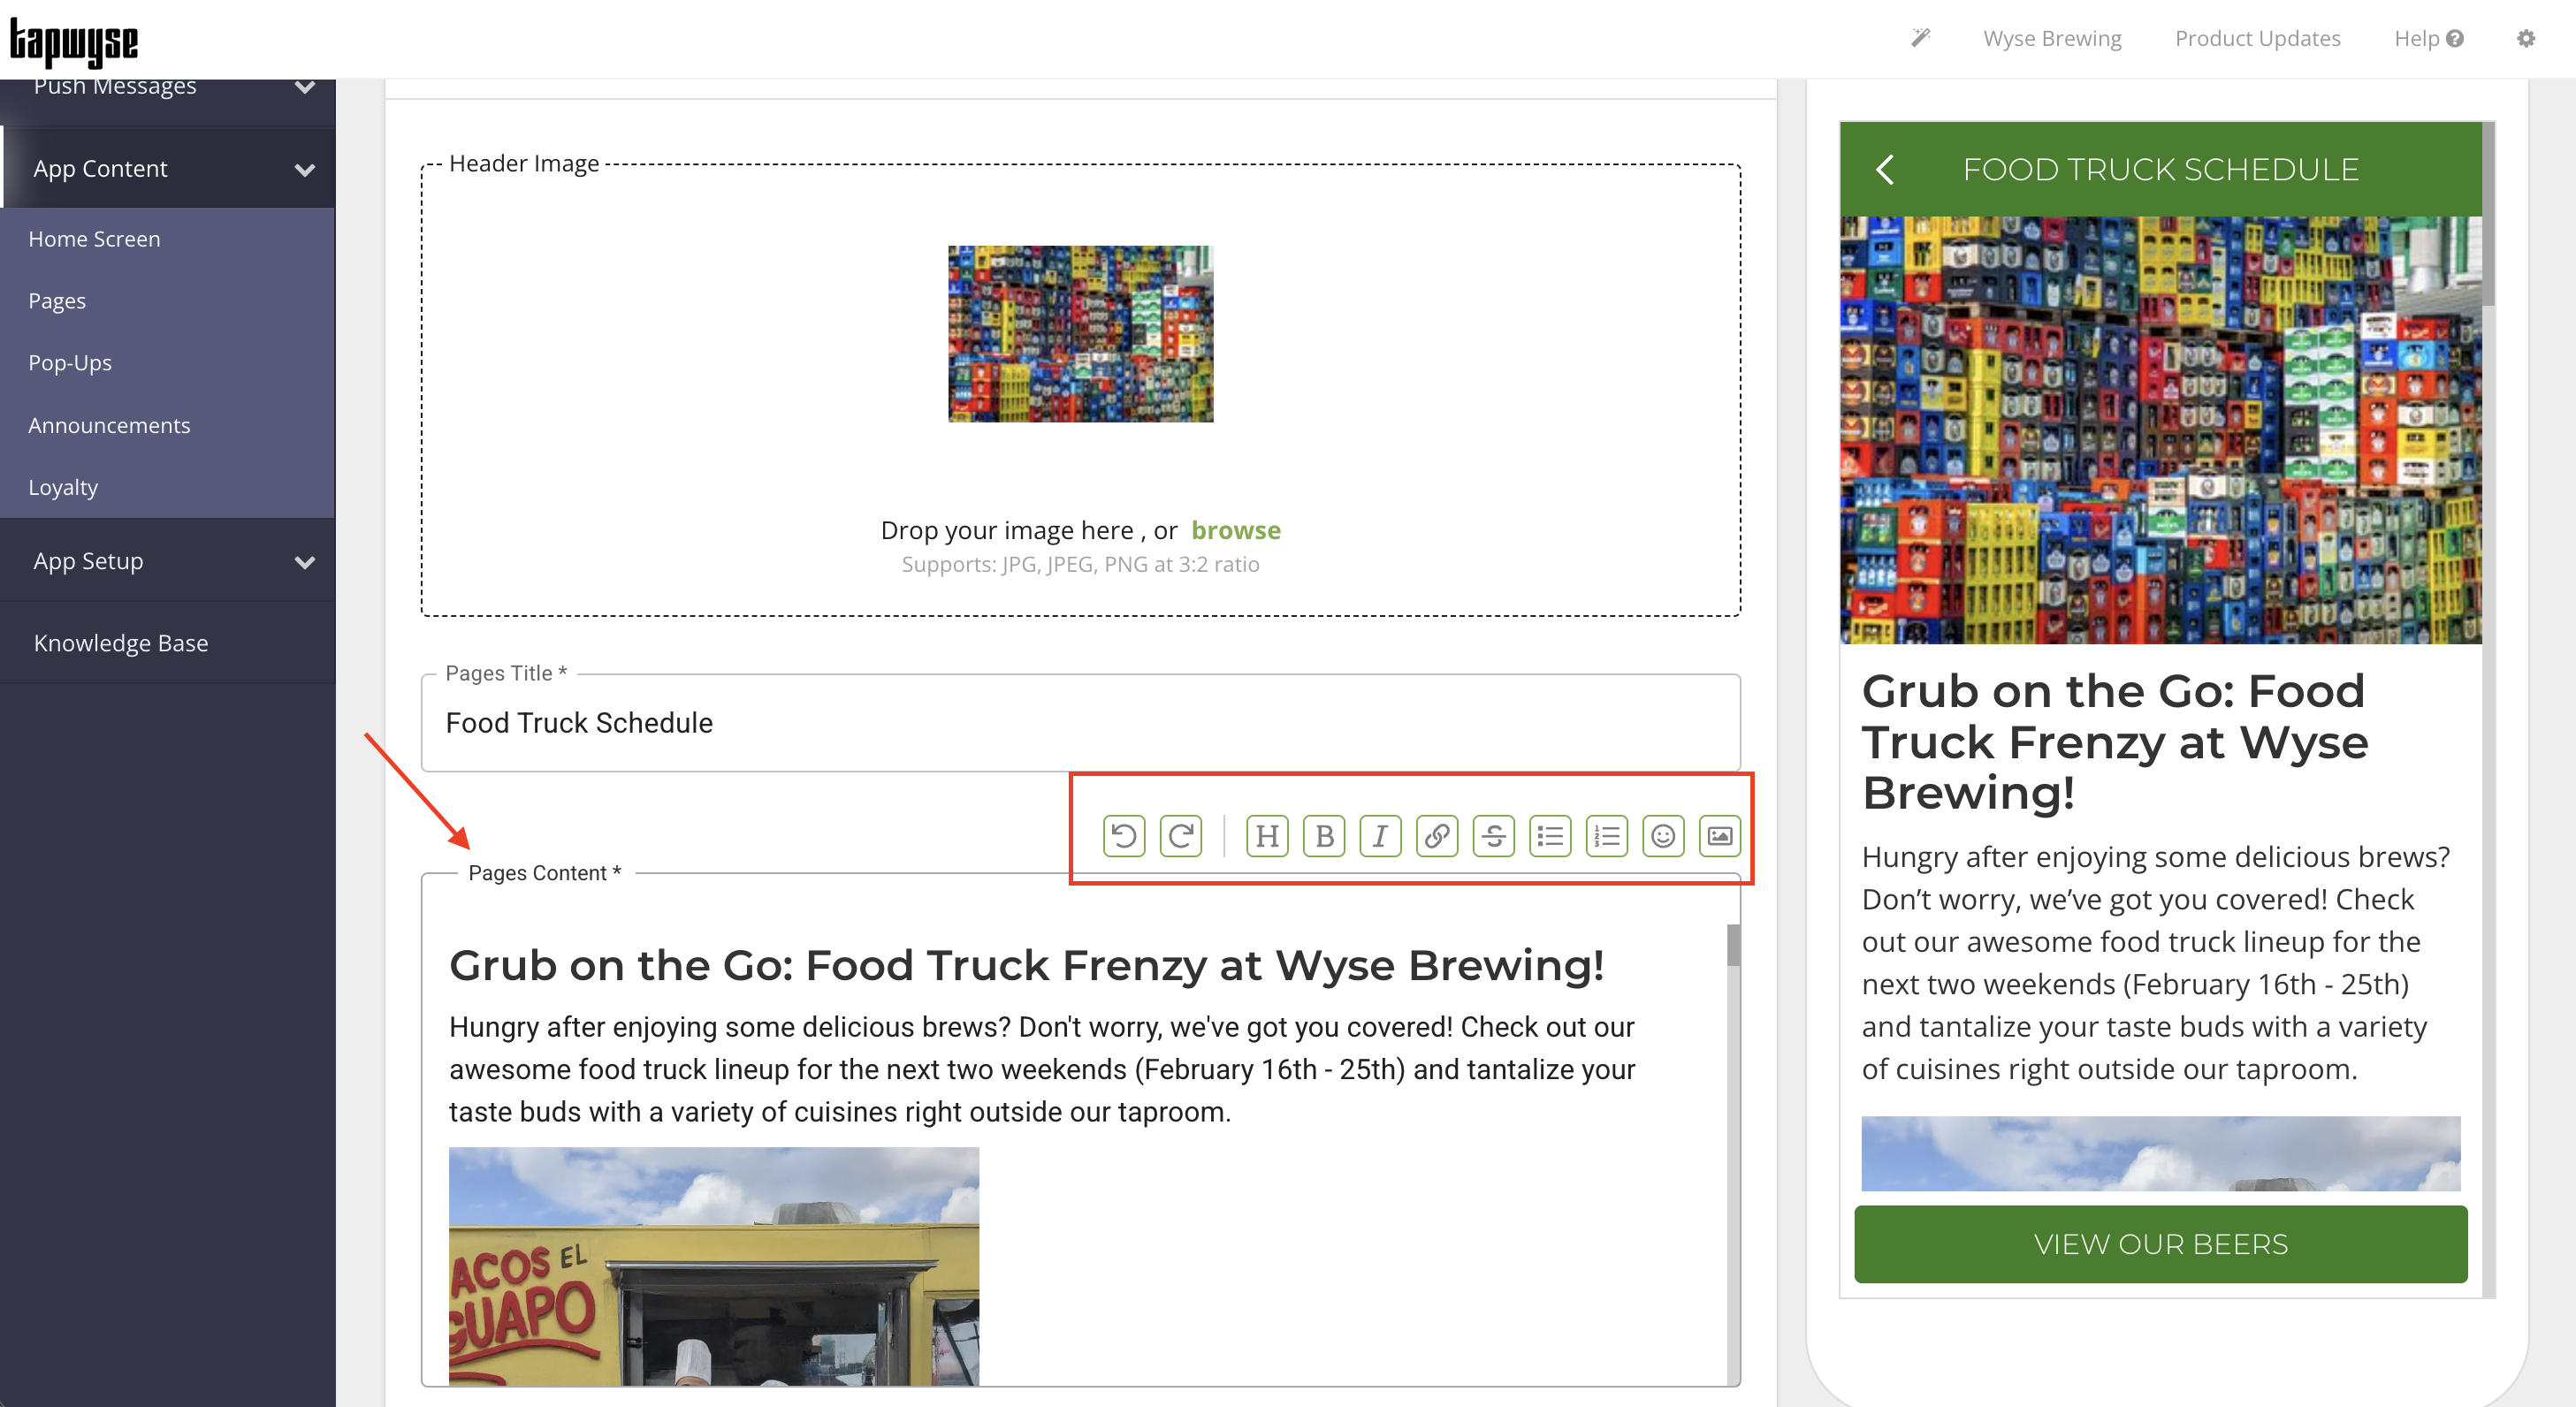The width and height of the screenshot is (2576, 1407).
Task: Open the emoji picker
Action: 1663,836
